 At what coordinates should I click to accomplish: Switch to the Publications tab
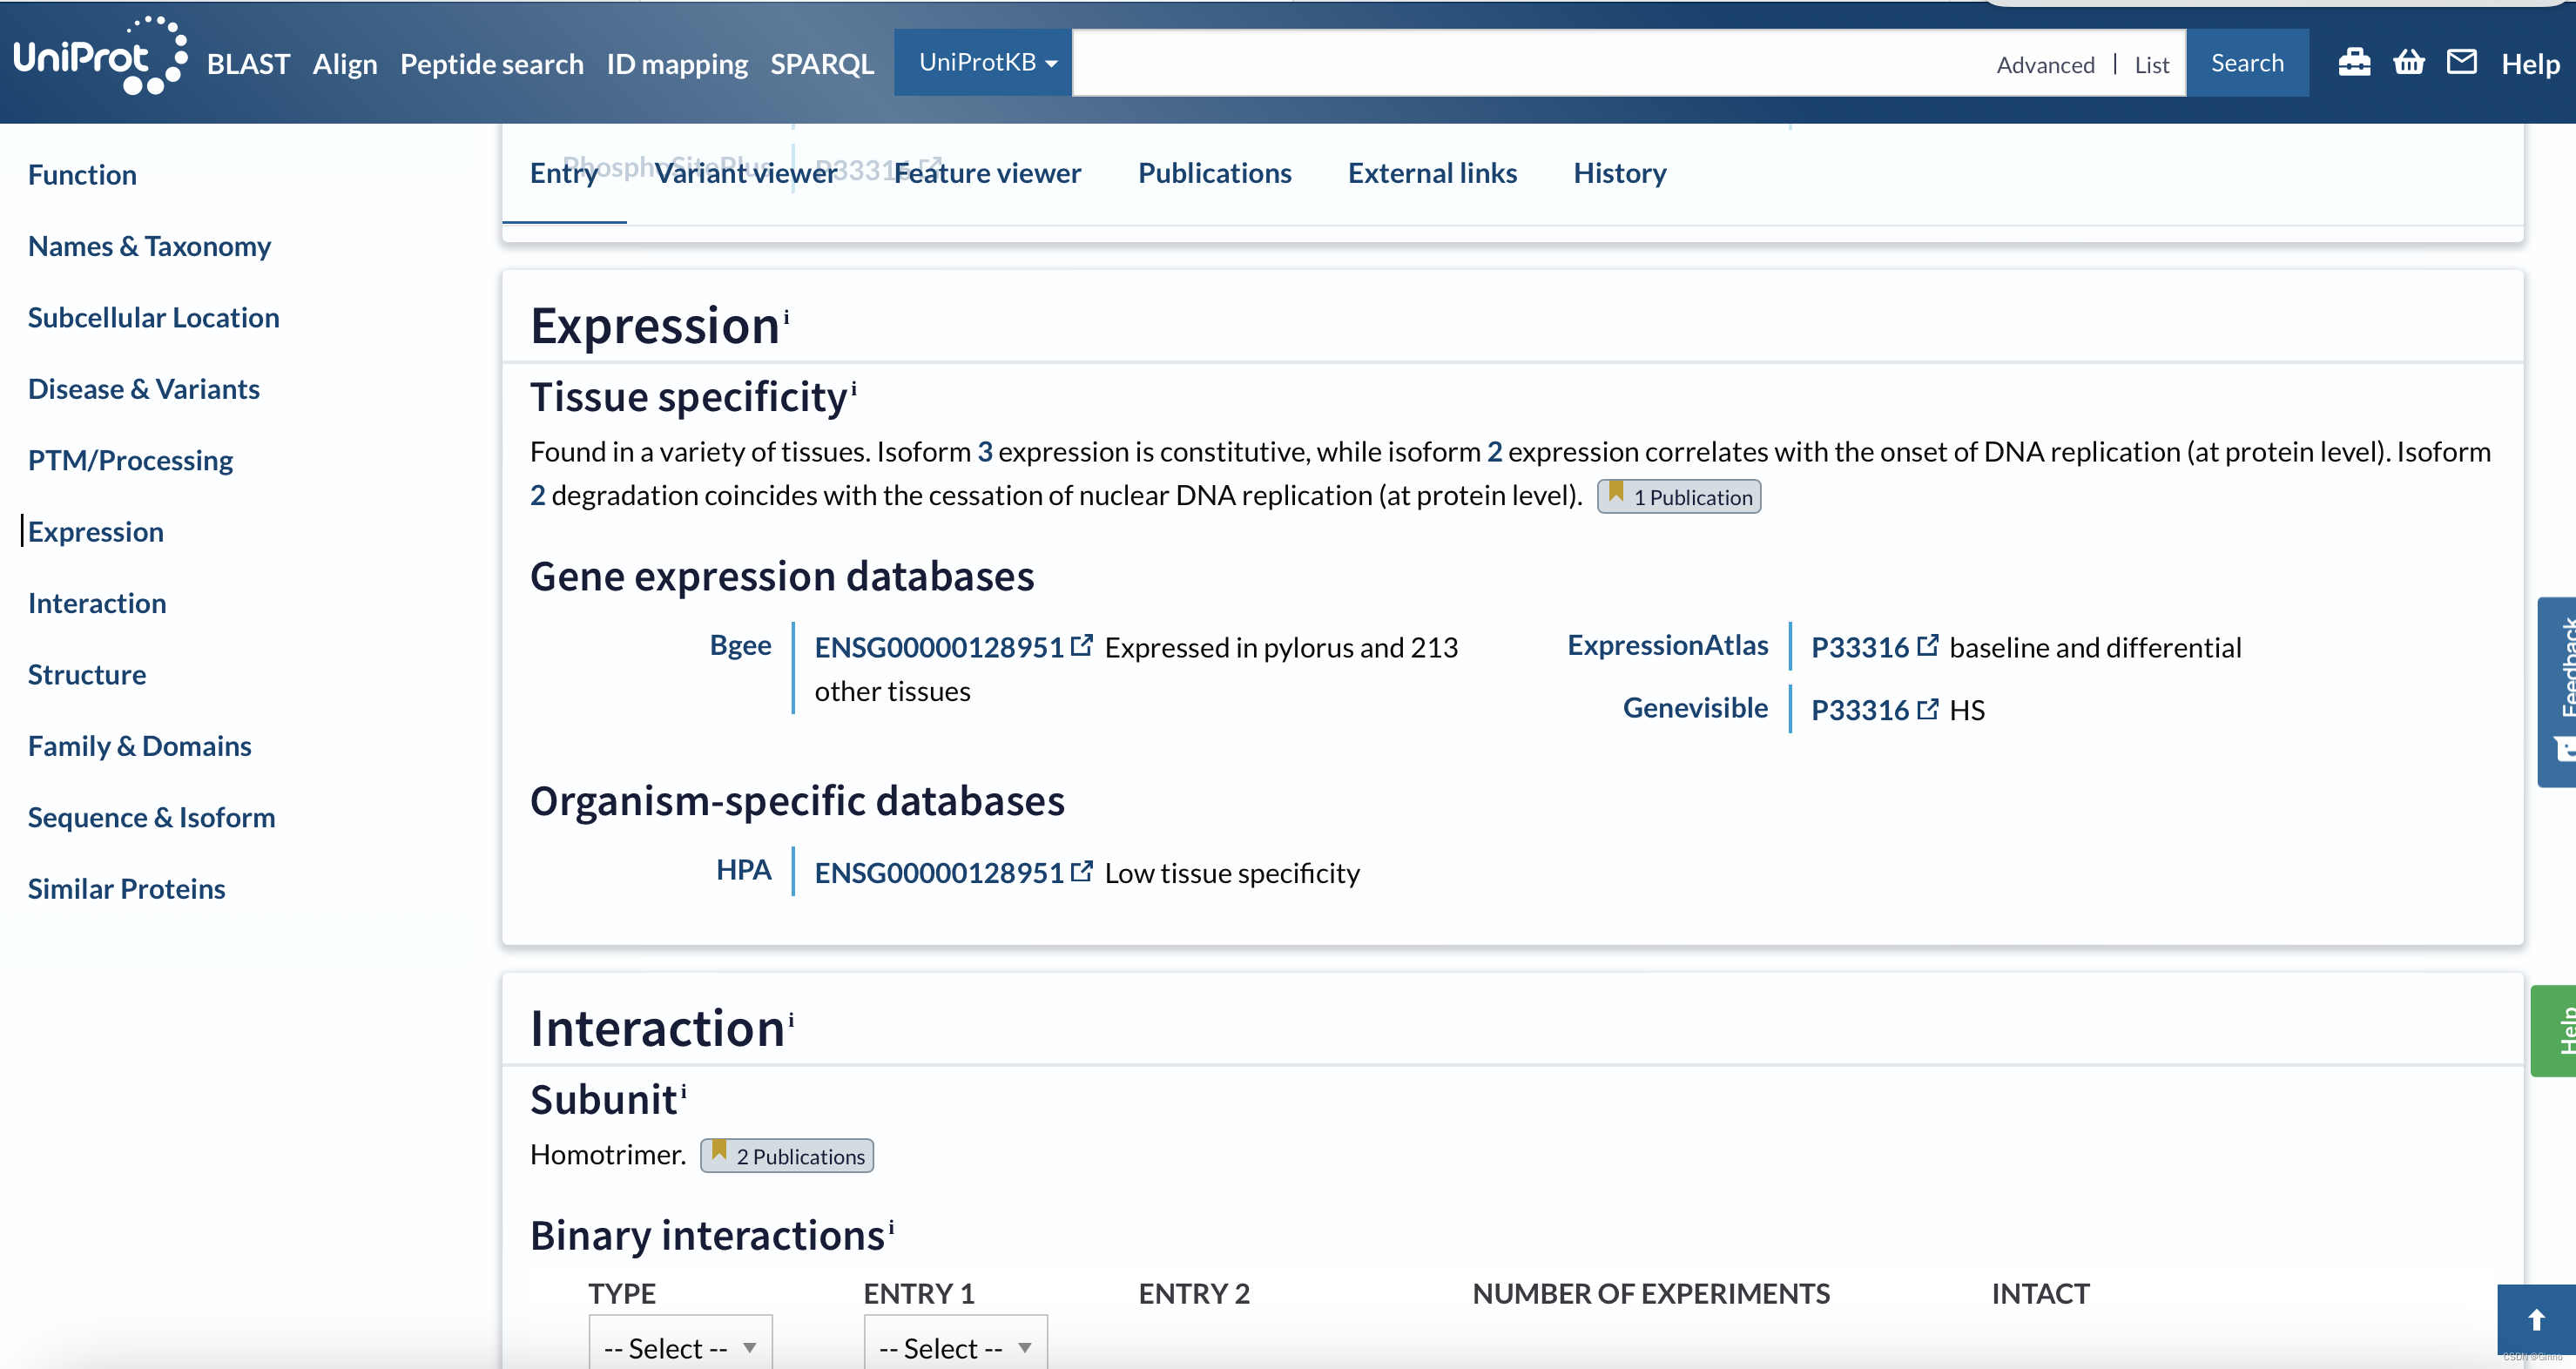point(1214,173)
